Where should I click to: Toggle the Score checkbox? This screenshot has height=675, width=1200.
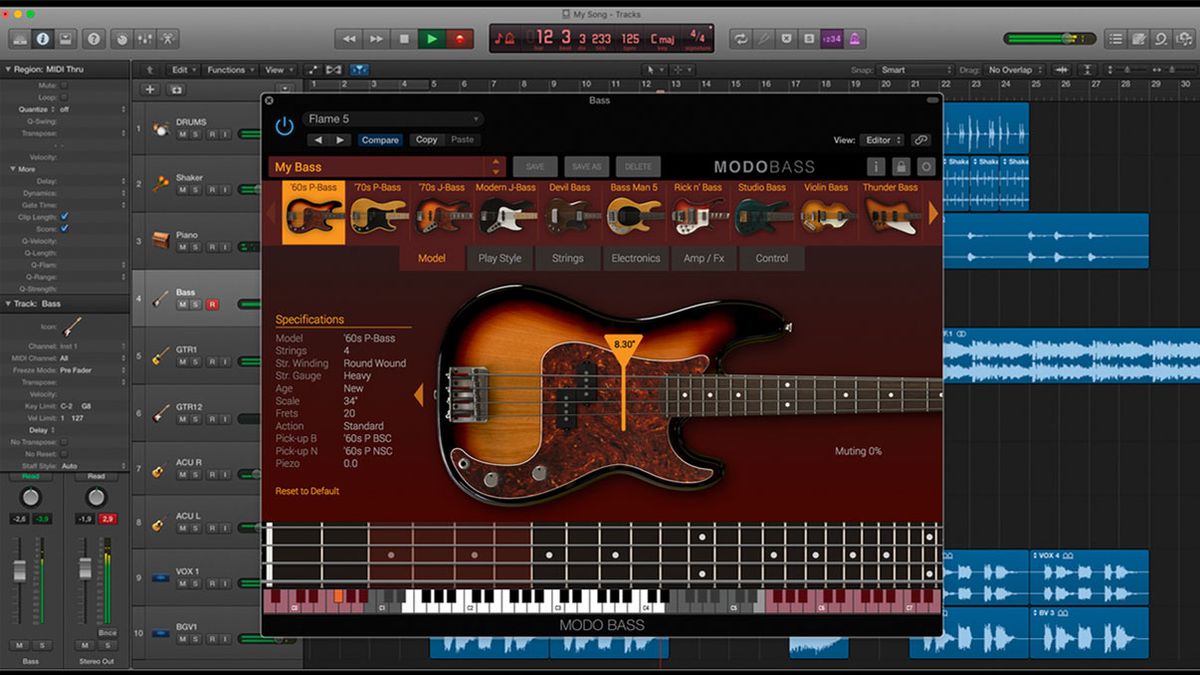(x=65, y=228)
